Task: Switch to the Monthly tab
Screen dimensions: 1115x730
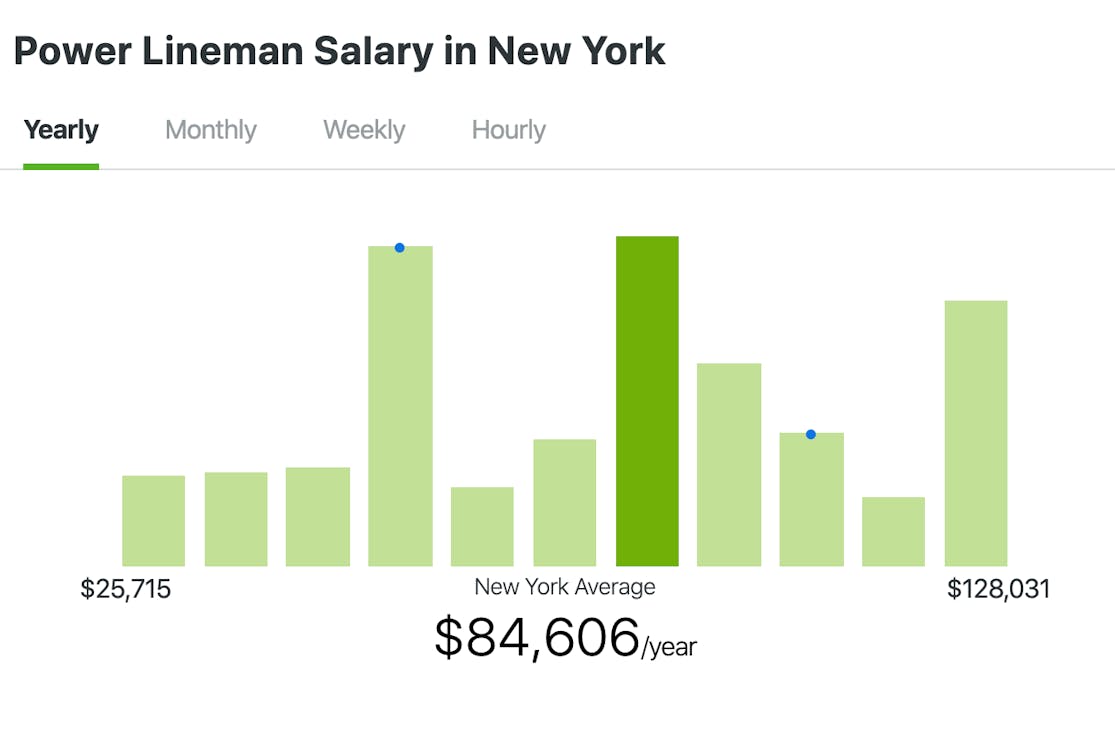Action: point(210,131)
